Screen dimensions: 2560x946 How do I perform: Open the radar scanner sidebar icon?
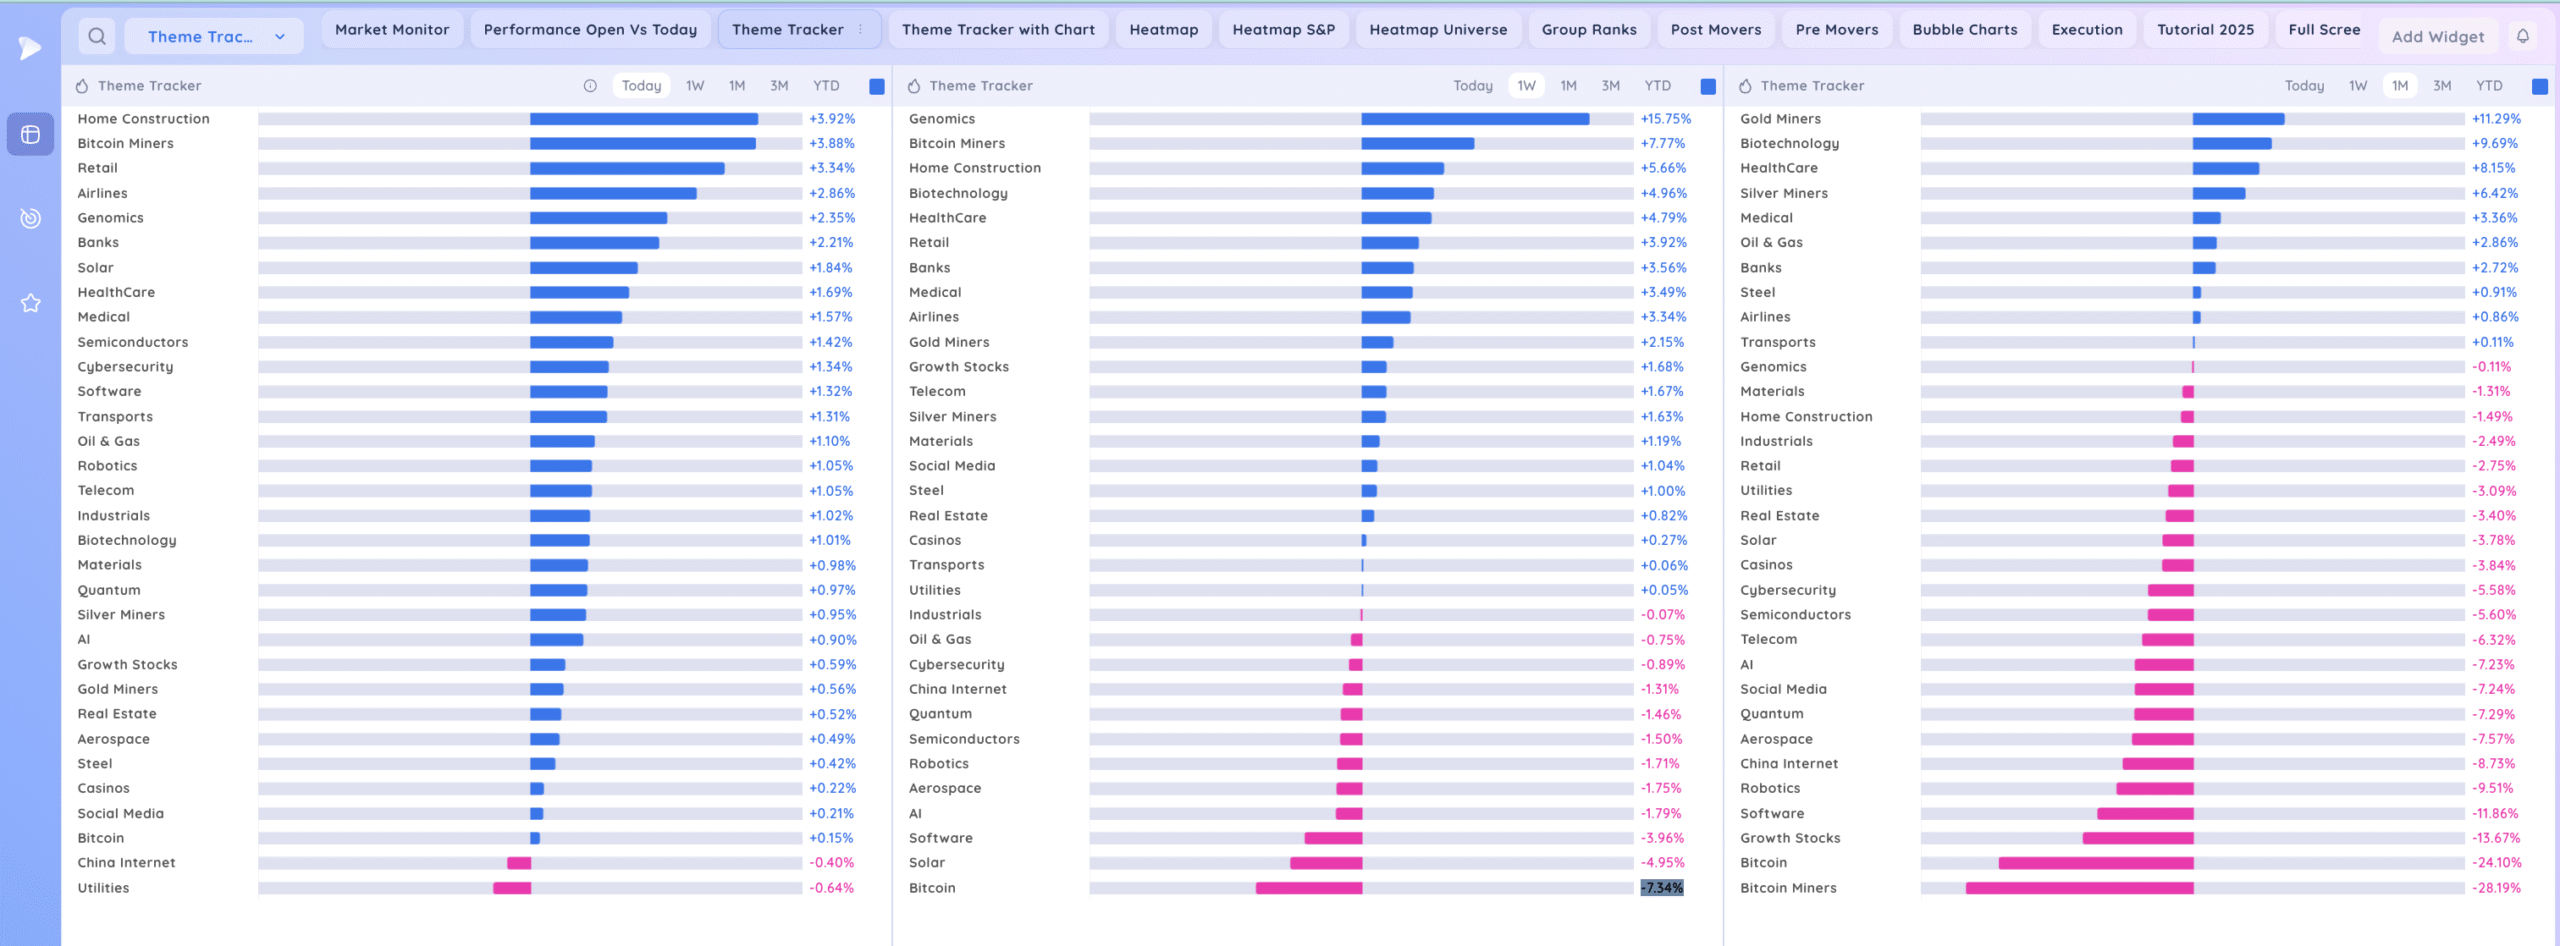pos(30,218)
